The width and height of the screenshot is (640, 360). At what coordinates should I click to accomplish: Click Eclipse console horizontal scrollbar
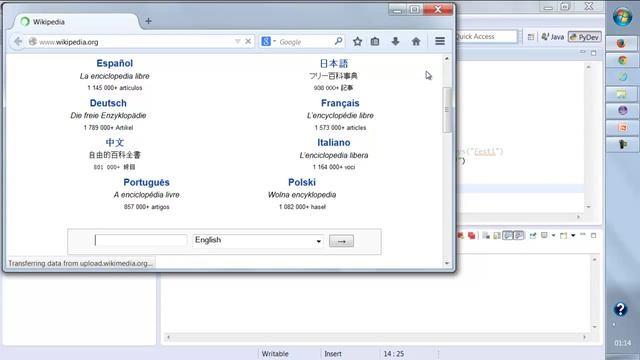[x=376, y=337]
